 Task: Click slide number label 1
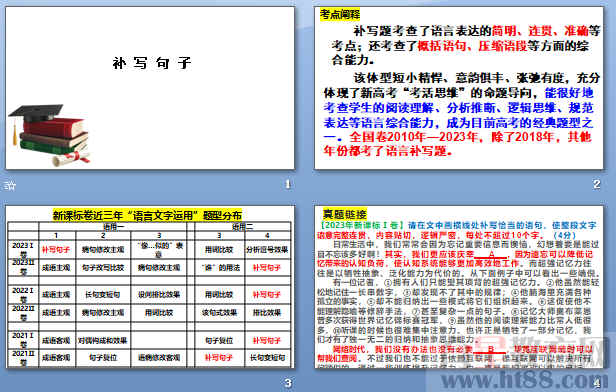pos(288,184)
